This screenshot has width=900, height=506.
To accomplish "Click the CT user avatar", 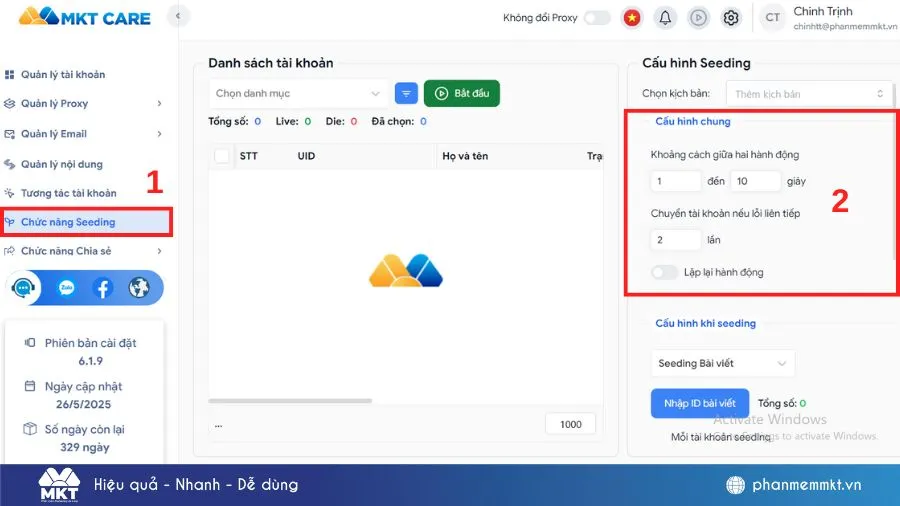I will [773, 18].
